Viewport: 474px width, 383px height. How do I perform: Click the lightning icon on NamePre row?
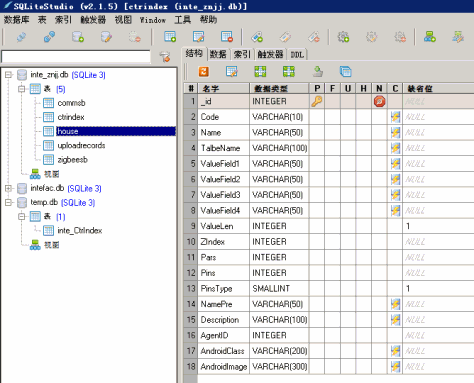395,304
